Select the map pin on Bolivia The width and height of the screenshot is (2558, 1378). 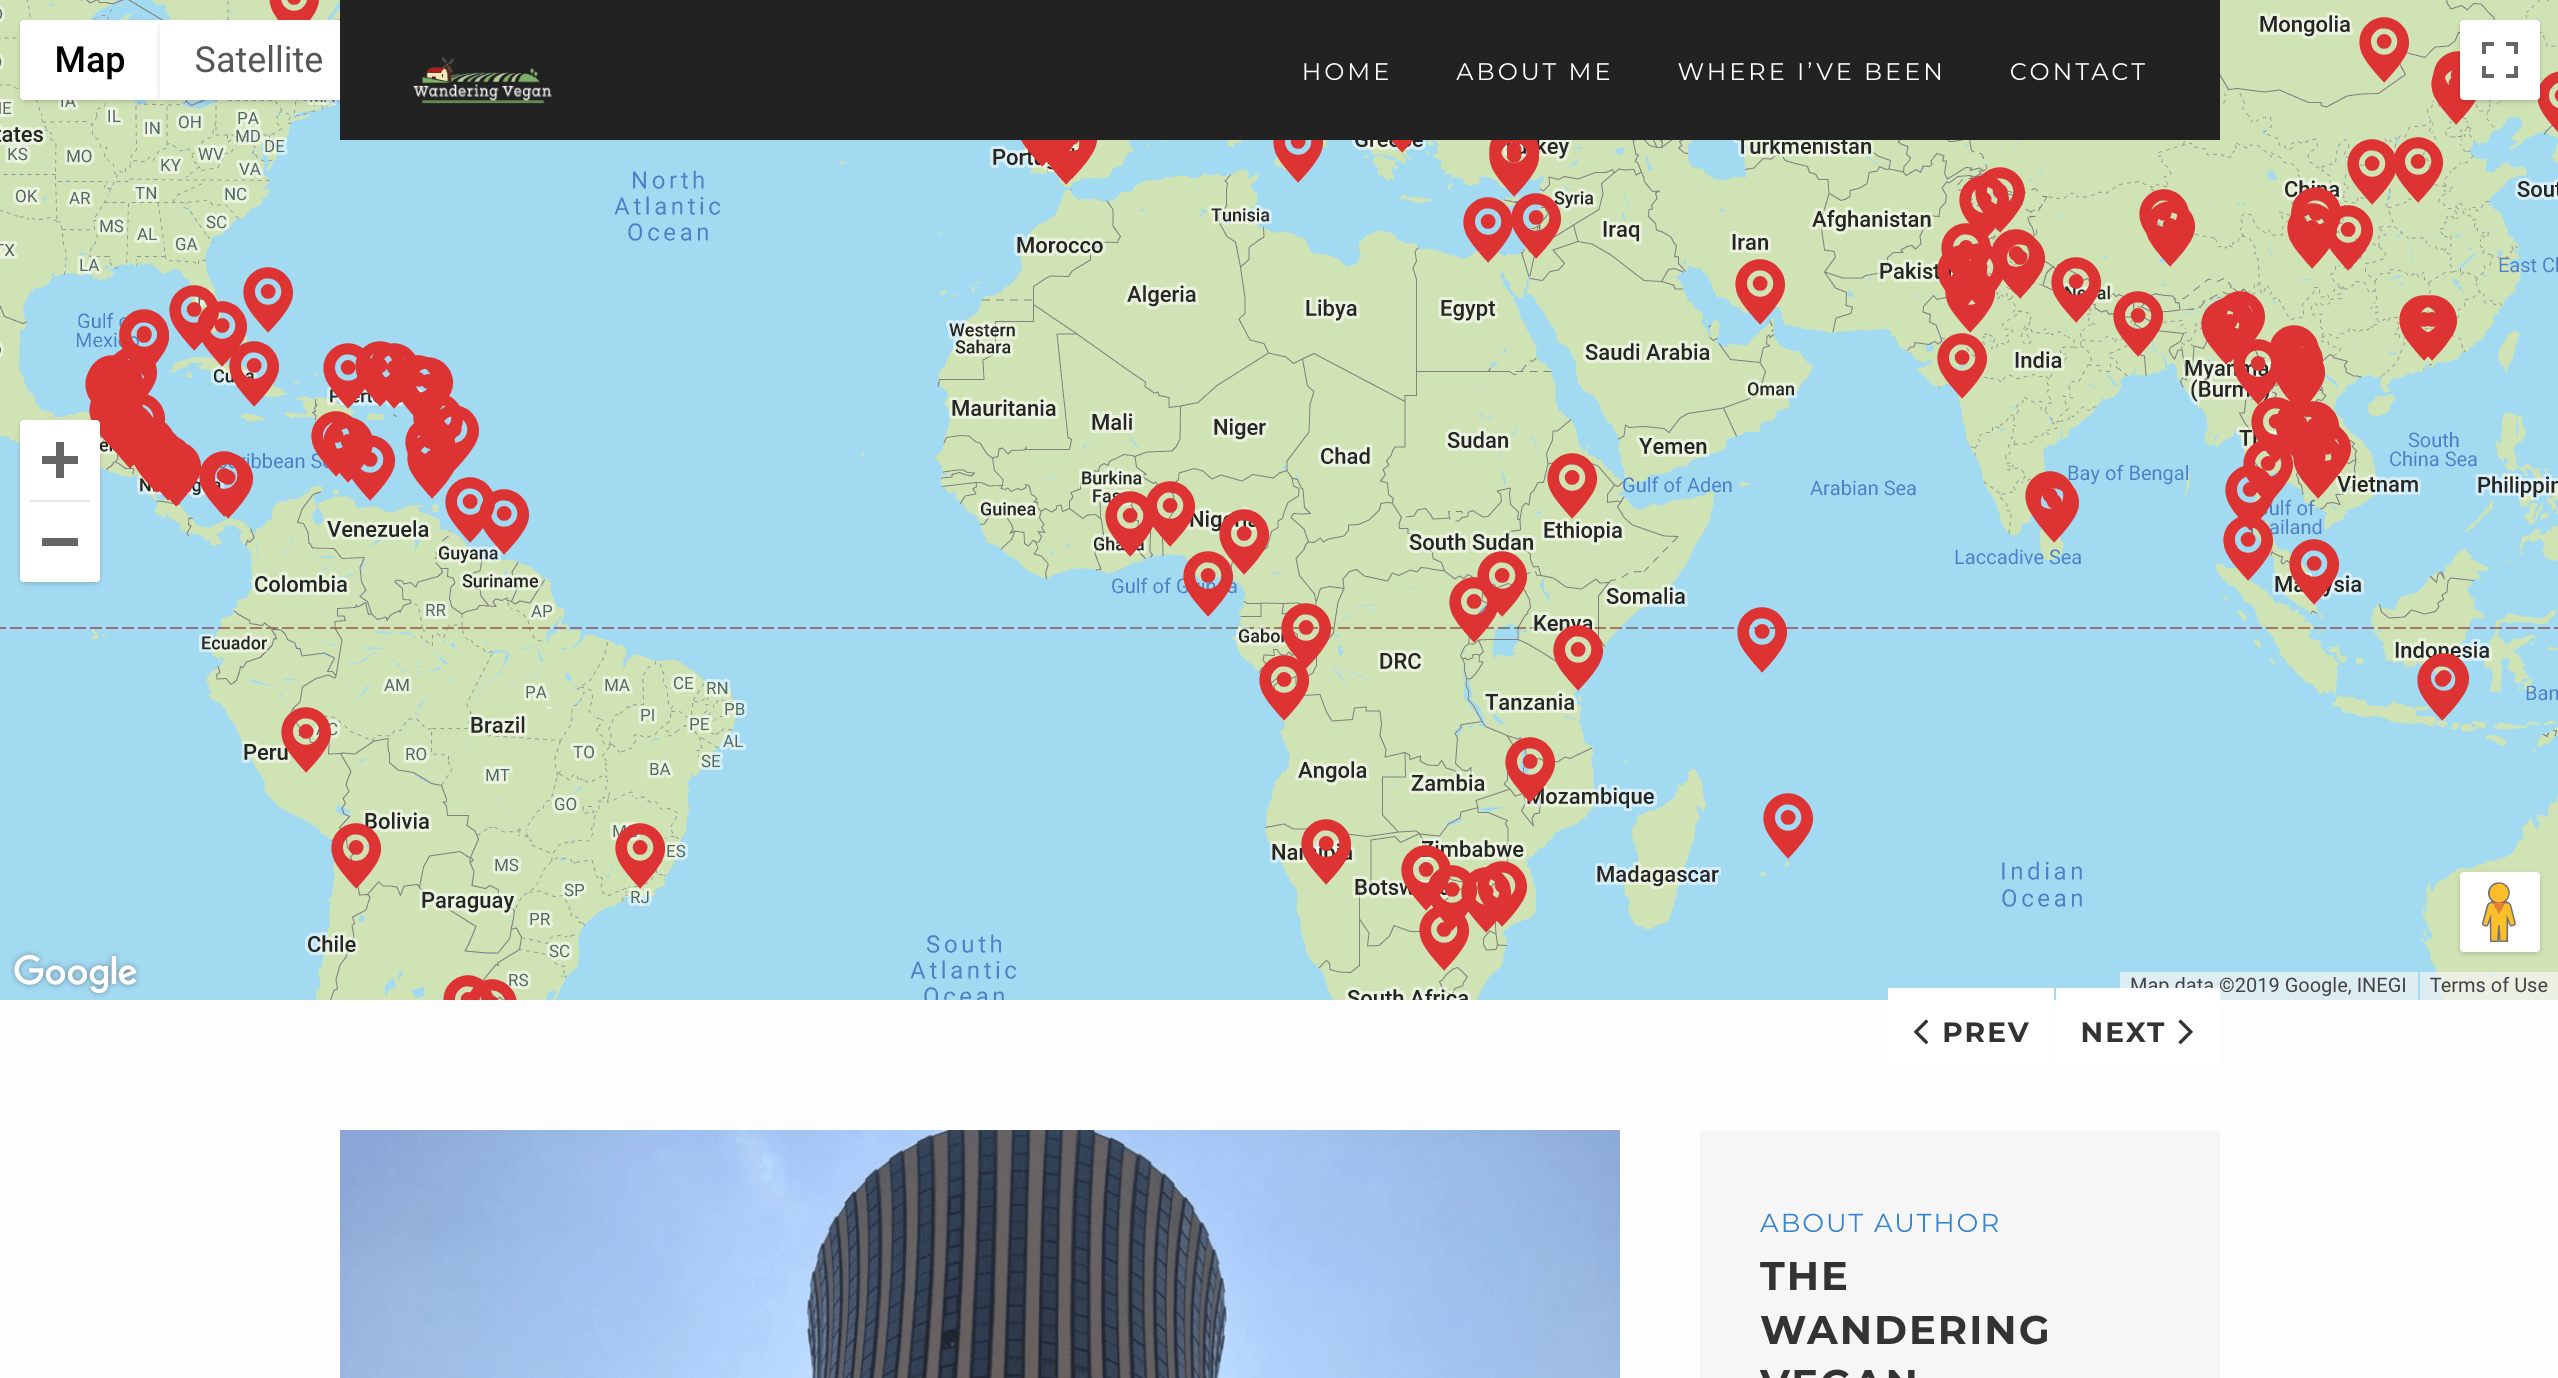pyautogui.click(x=356, y=854)
